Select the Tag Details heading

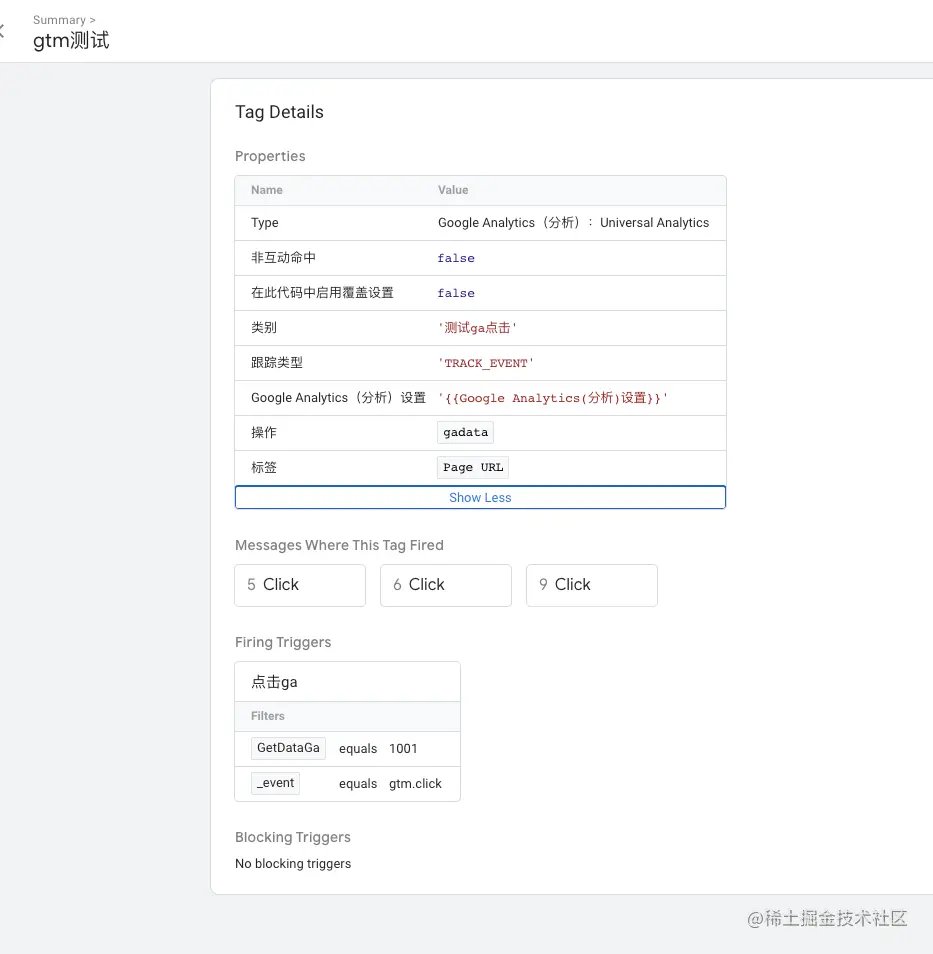pos(279,112)
